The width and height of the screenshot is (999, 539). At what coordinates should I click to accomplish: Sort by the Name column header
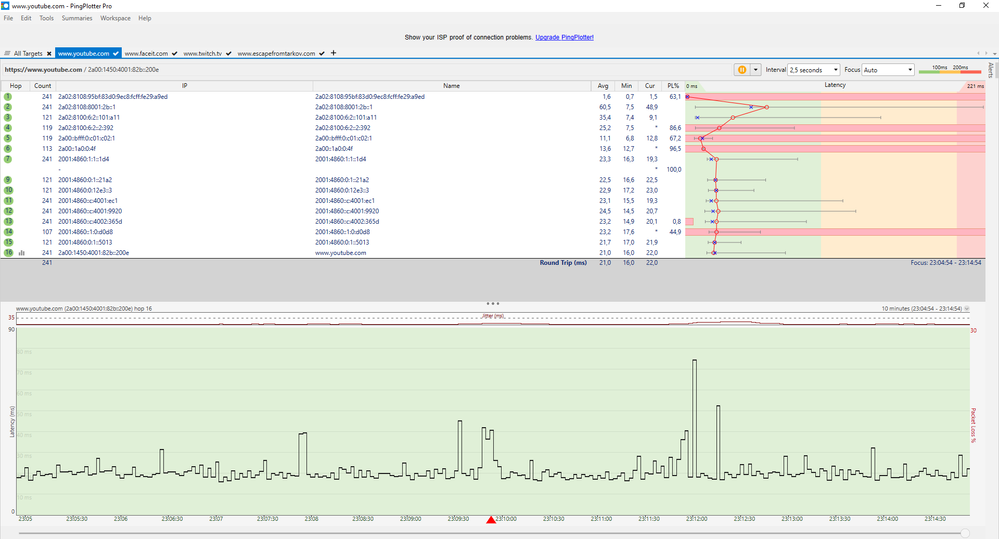[452, 85]
